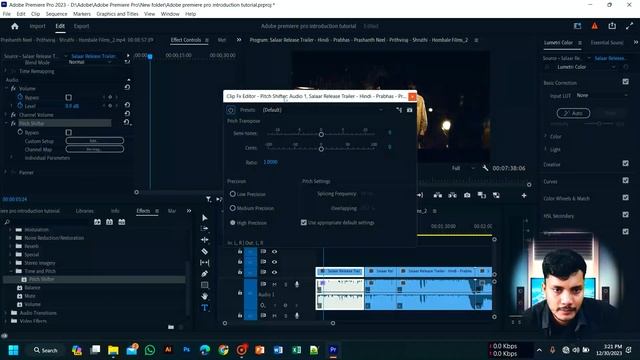This screenshot has height=360, width=640.
Task: Switch to the Libraries tab
Action: [x=84, y=211]
